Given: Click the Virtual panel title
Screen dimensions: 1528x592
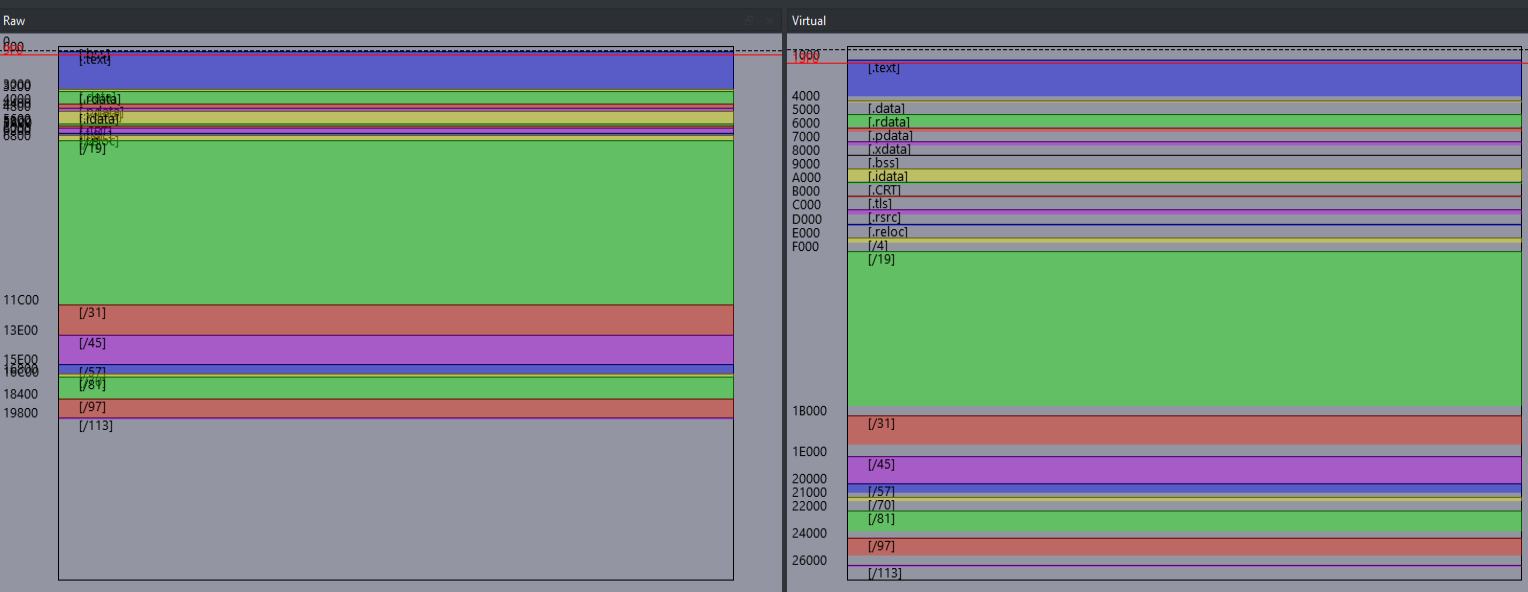Looking at the screenshot, I should click(808, 21).
